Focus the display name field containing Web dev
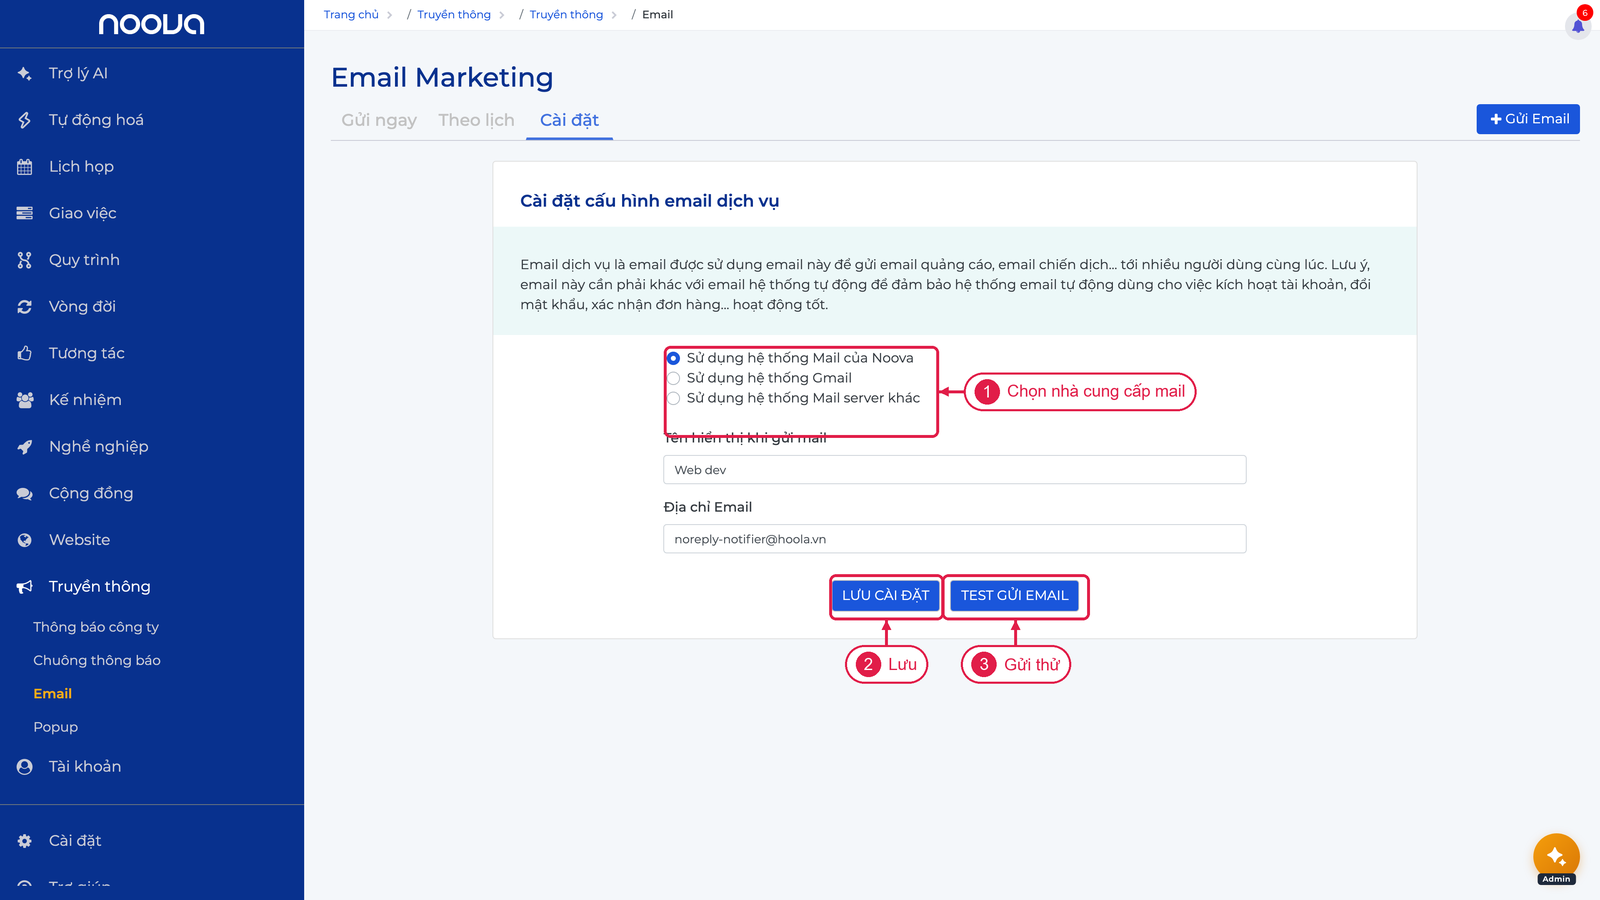Image resolution: width=1600 pixels, height=900 pixels. (x=955, y=470)
